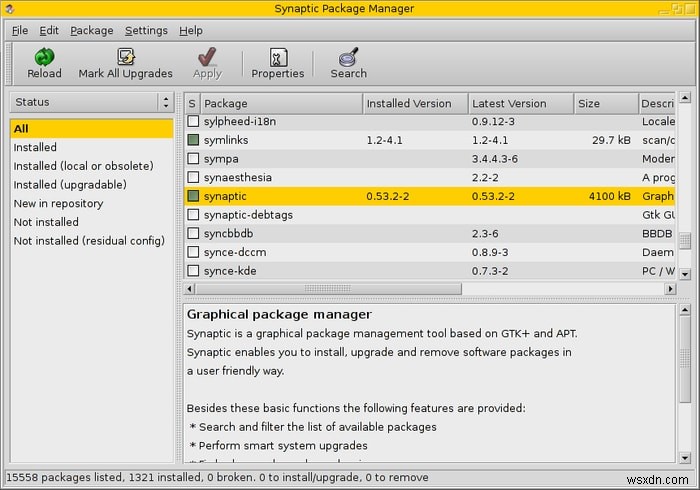Click the 4100 kB size cell

609,196
